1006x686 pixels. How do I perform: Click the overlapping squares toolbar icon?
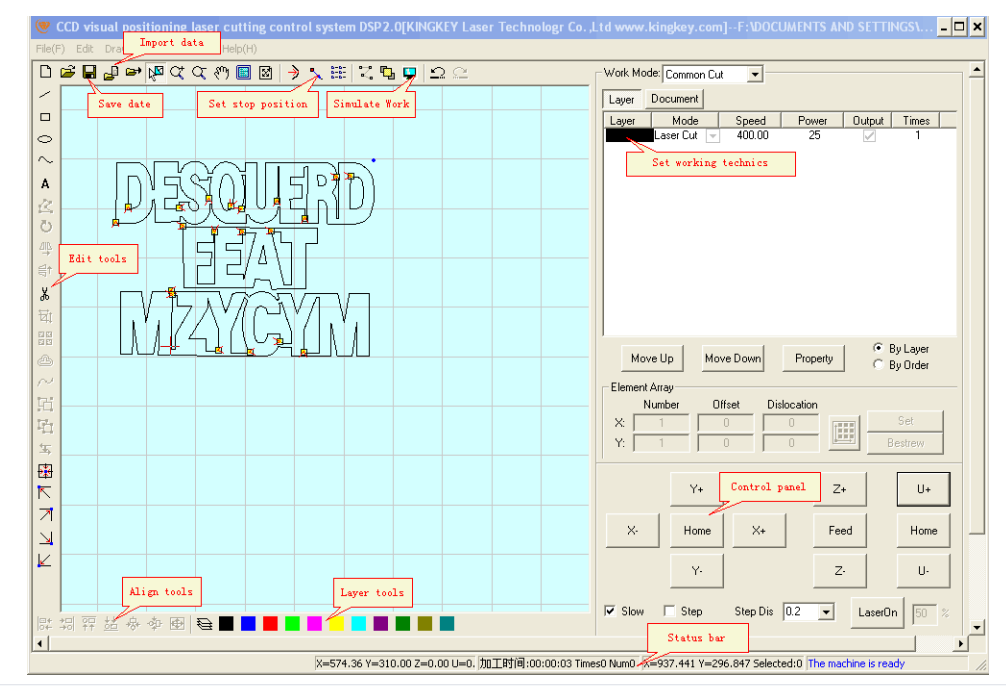coord(388,73)
